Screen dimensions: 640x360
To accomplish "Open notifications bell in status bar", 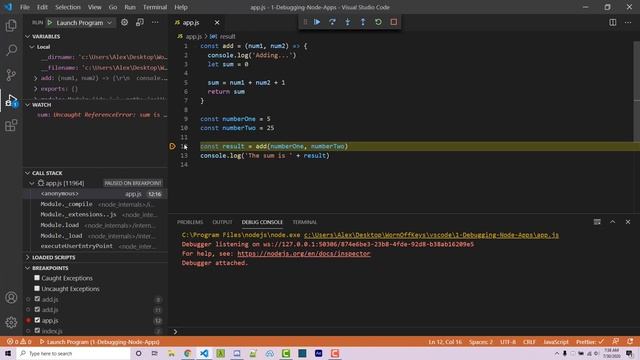I will click(x=630, y=342).
